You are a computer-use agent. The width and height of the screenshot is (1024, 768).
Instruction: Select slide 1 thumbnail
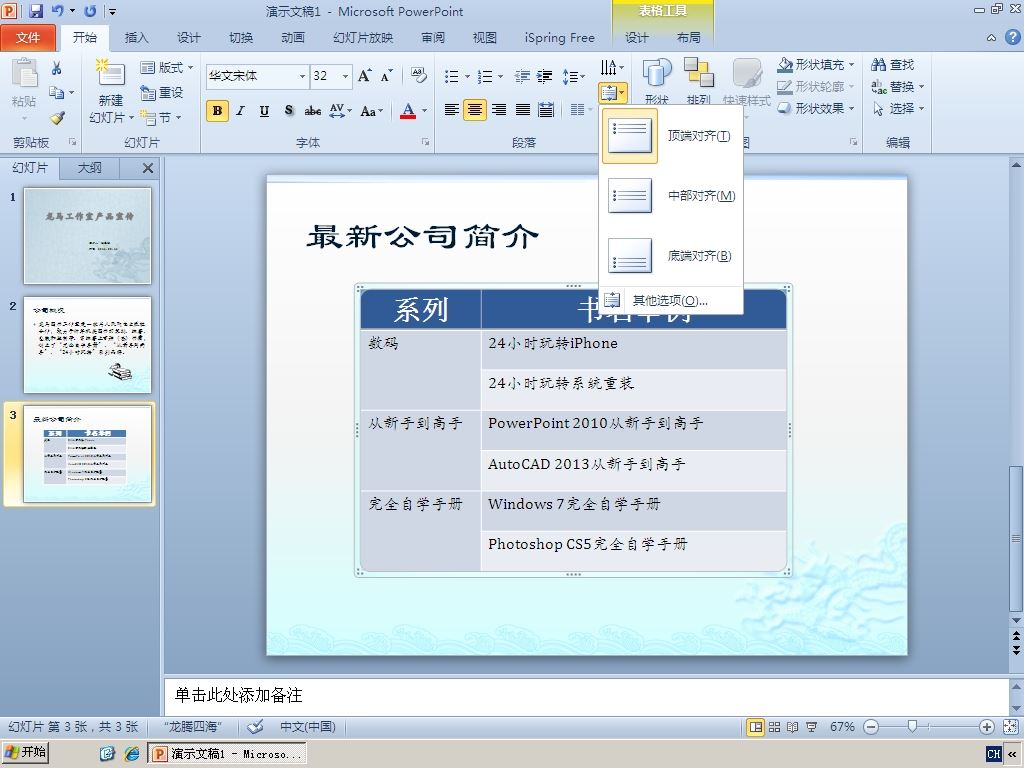[x=88, y=236]
